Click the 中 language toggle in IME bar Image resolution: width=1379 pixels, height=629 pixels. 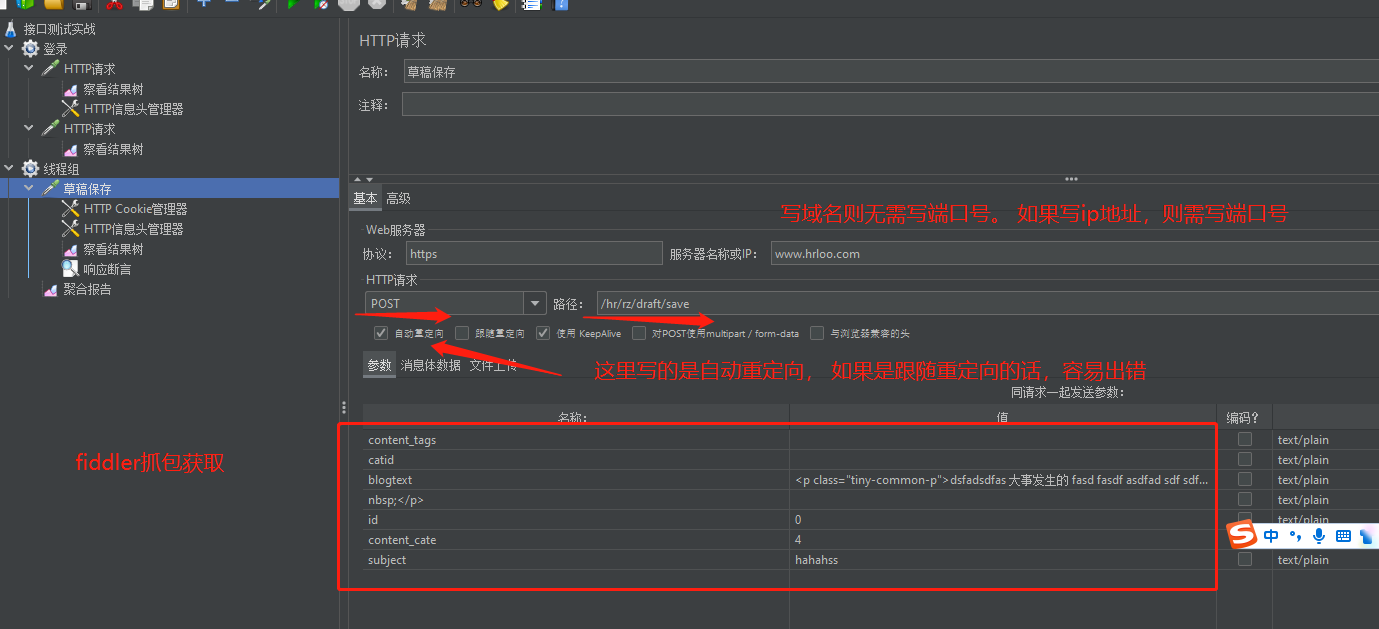(x=1271, y=536)
